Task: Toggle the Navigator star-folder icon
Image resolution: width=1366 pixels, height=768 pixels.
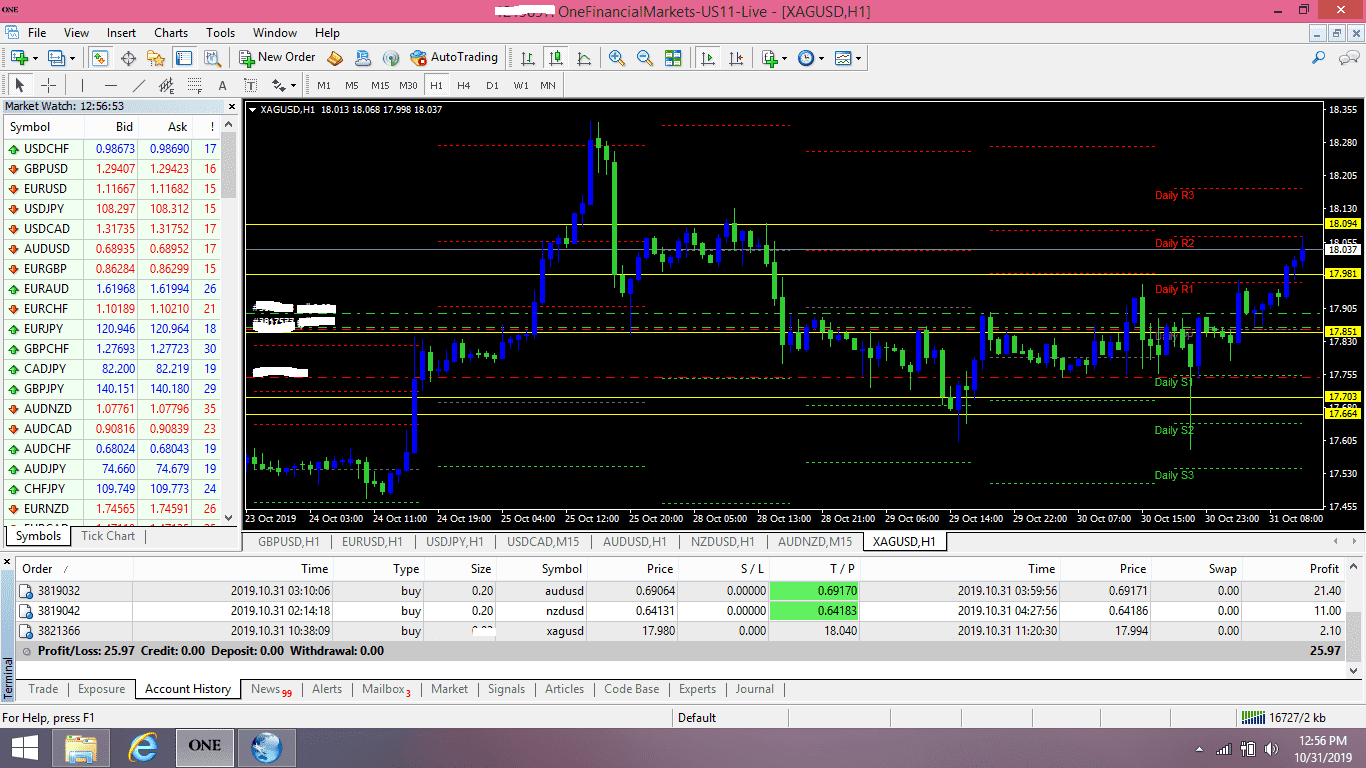Action: tap(156, 58)
